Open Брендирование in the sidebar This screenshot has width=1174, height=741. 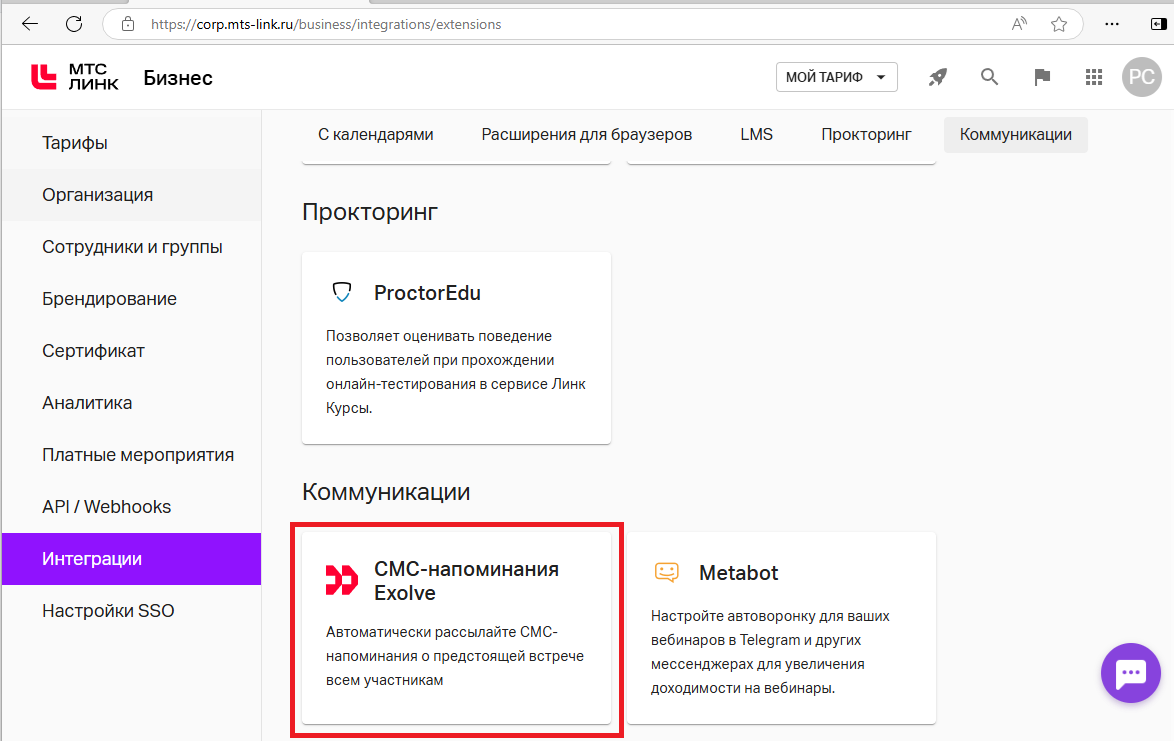click(131, 299)
